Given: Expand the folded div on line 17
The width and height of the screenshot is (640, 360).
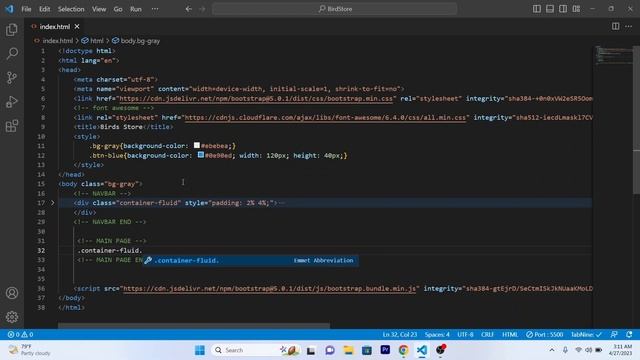Looking at the screenshot, I should pyautogui.click(x=53, y=203).
